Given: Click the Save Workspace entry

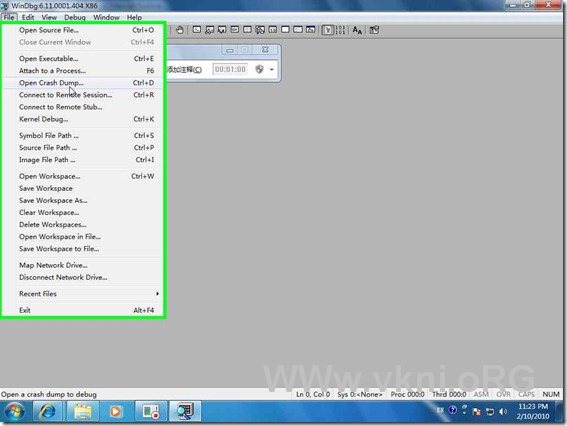Looking at the screenshot, I should click(x=83, y=188).
